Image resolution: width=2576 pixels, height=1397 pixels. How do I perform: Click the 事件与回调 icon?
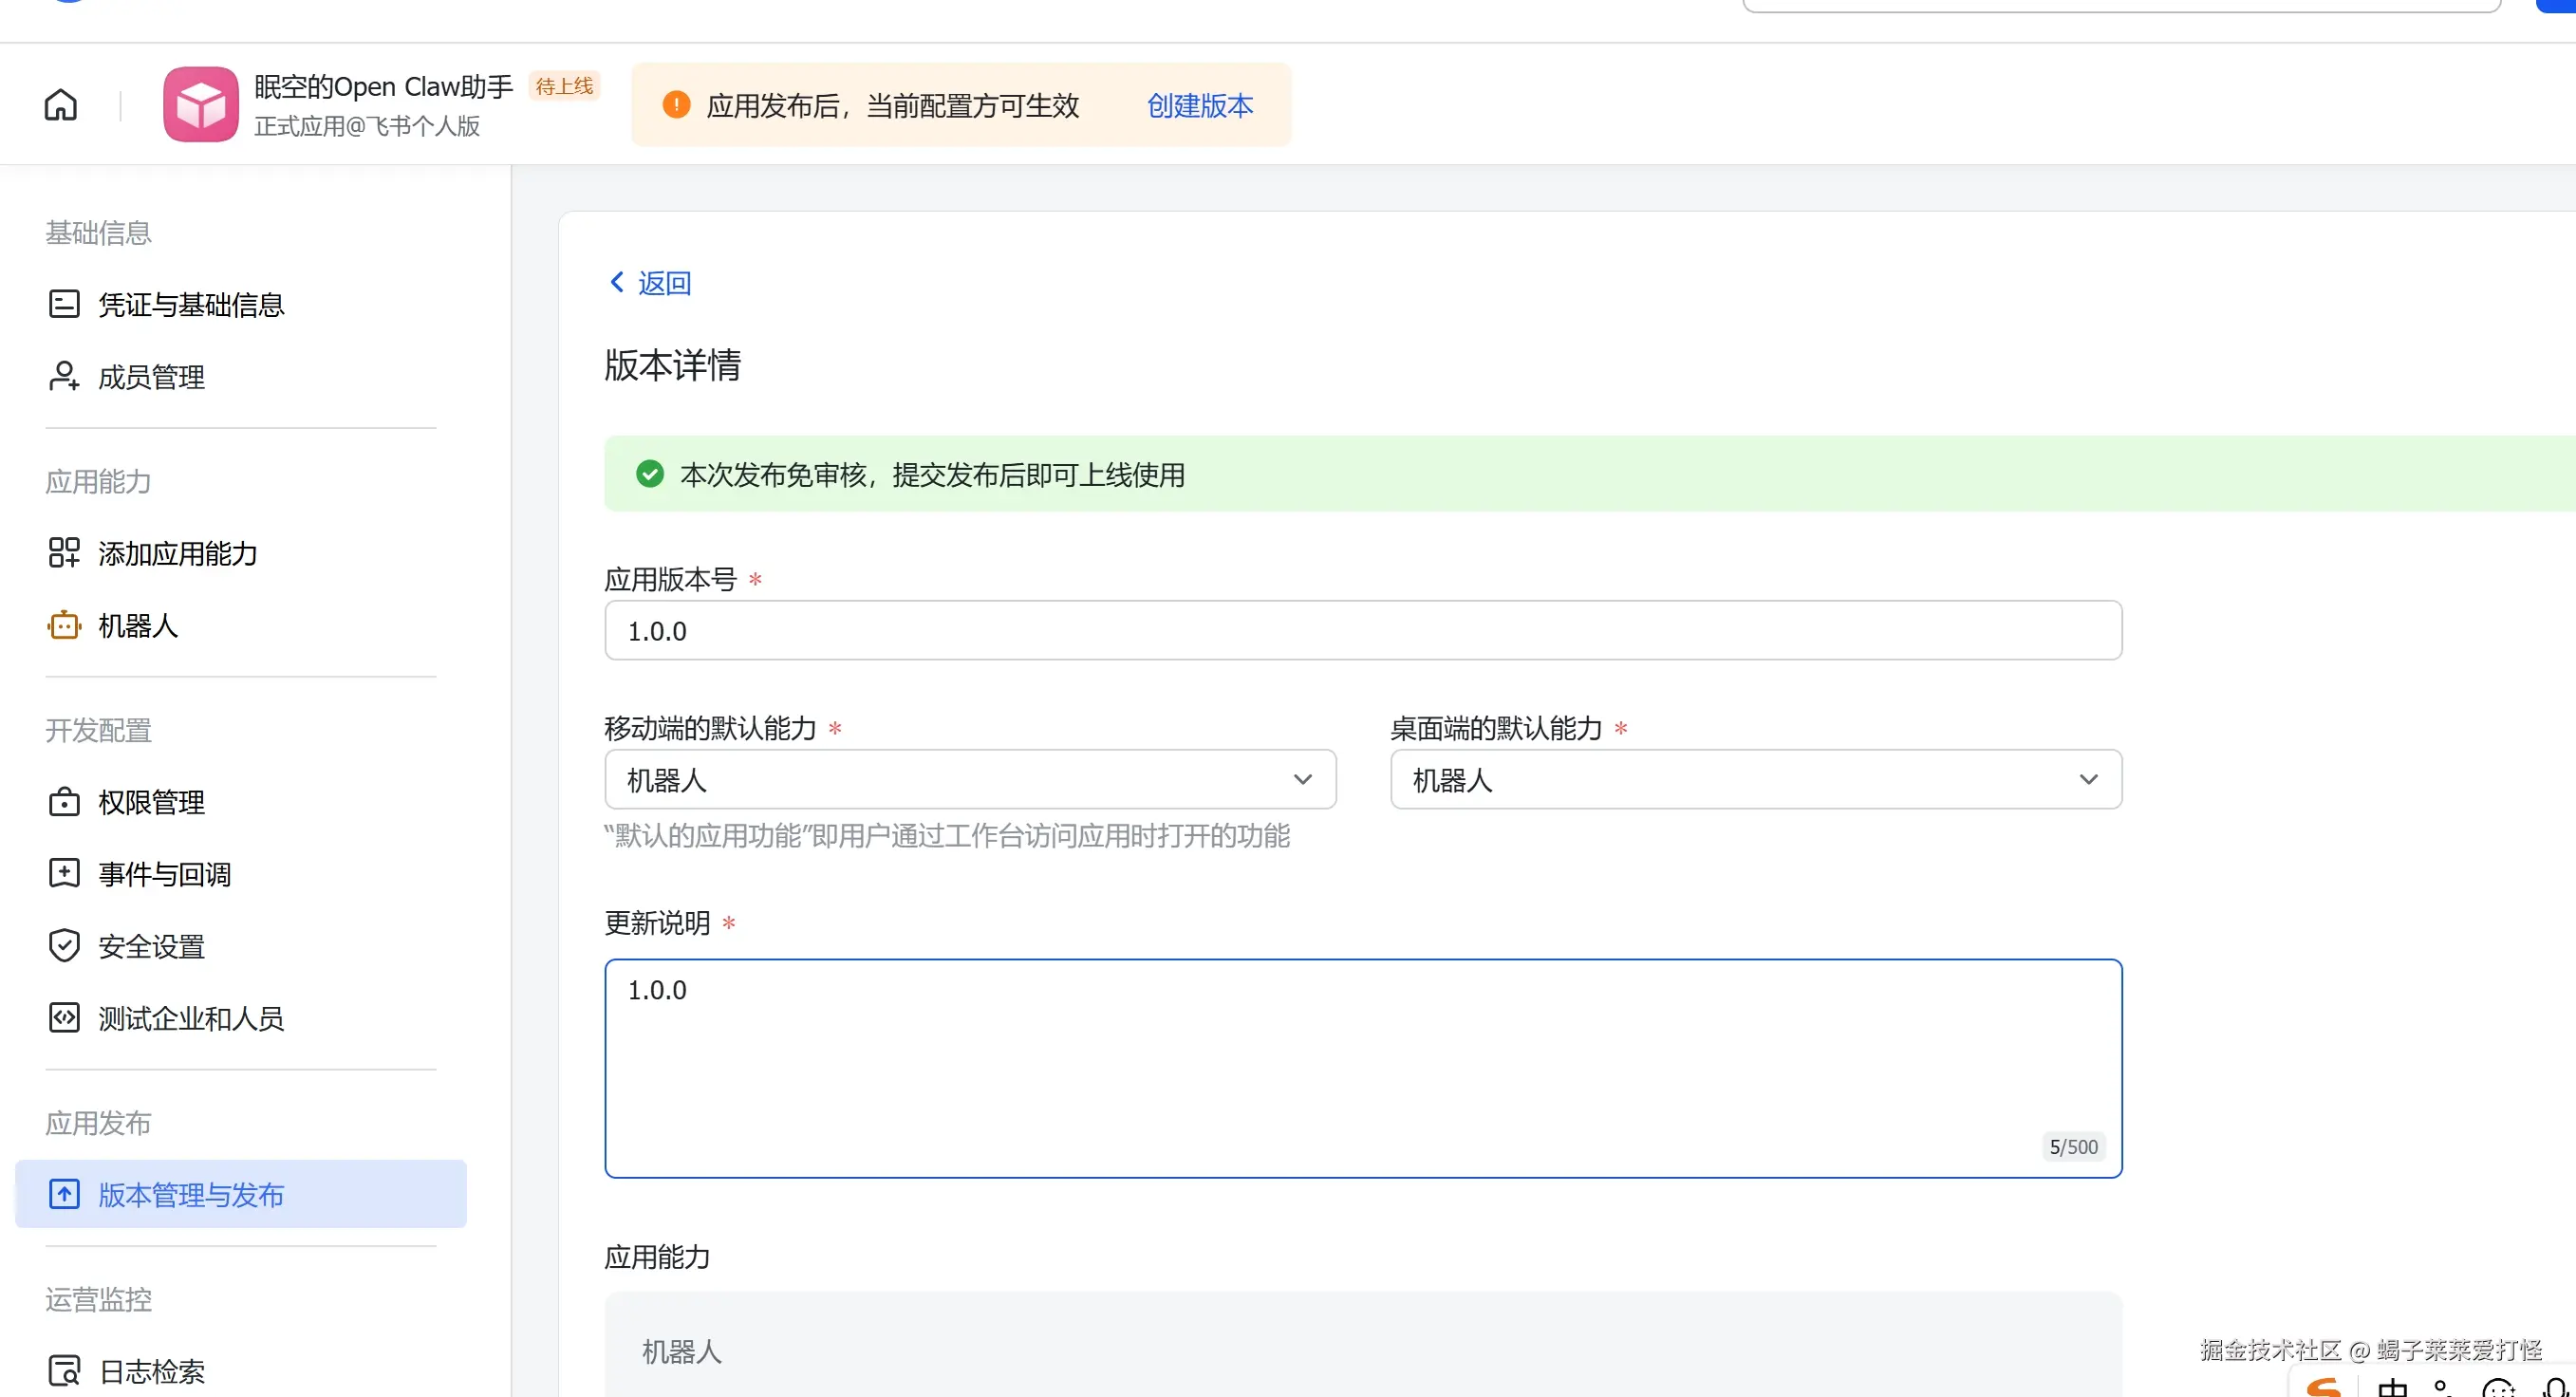coord(64,873)
